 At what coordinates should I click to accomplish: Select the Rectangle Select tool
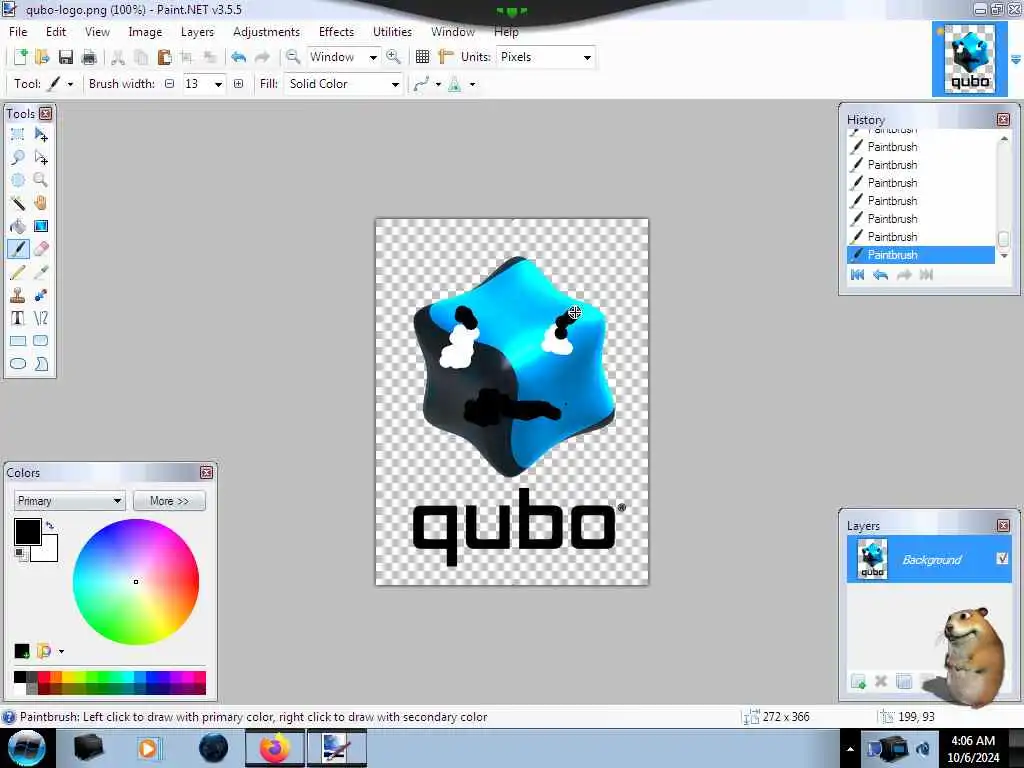point(18,135)
